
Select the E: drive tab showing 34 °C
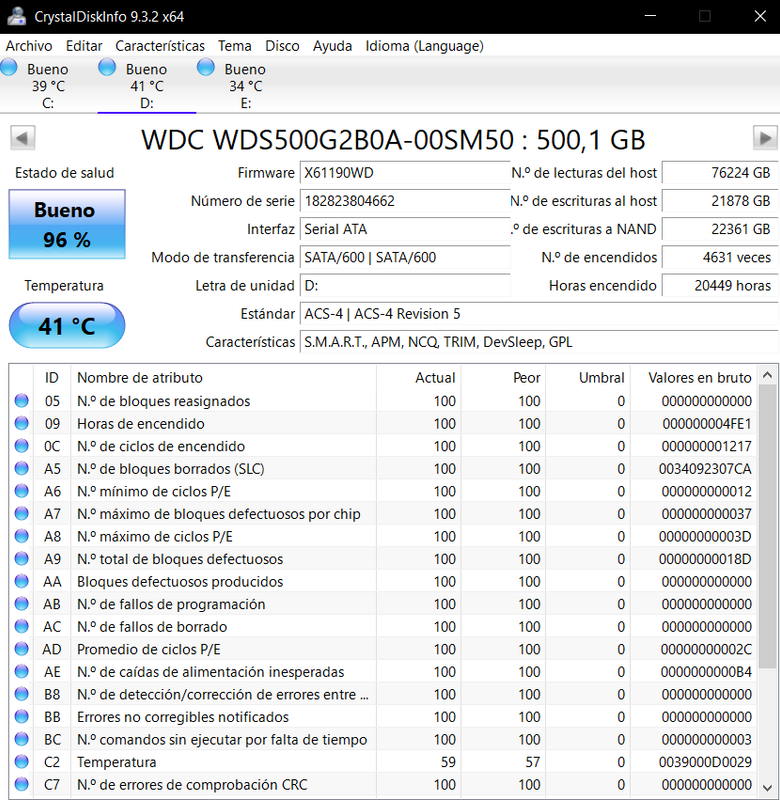click(x=245, y=85)
